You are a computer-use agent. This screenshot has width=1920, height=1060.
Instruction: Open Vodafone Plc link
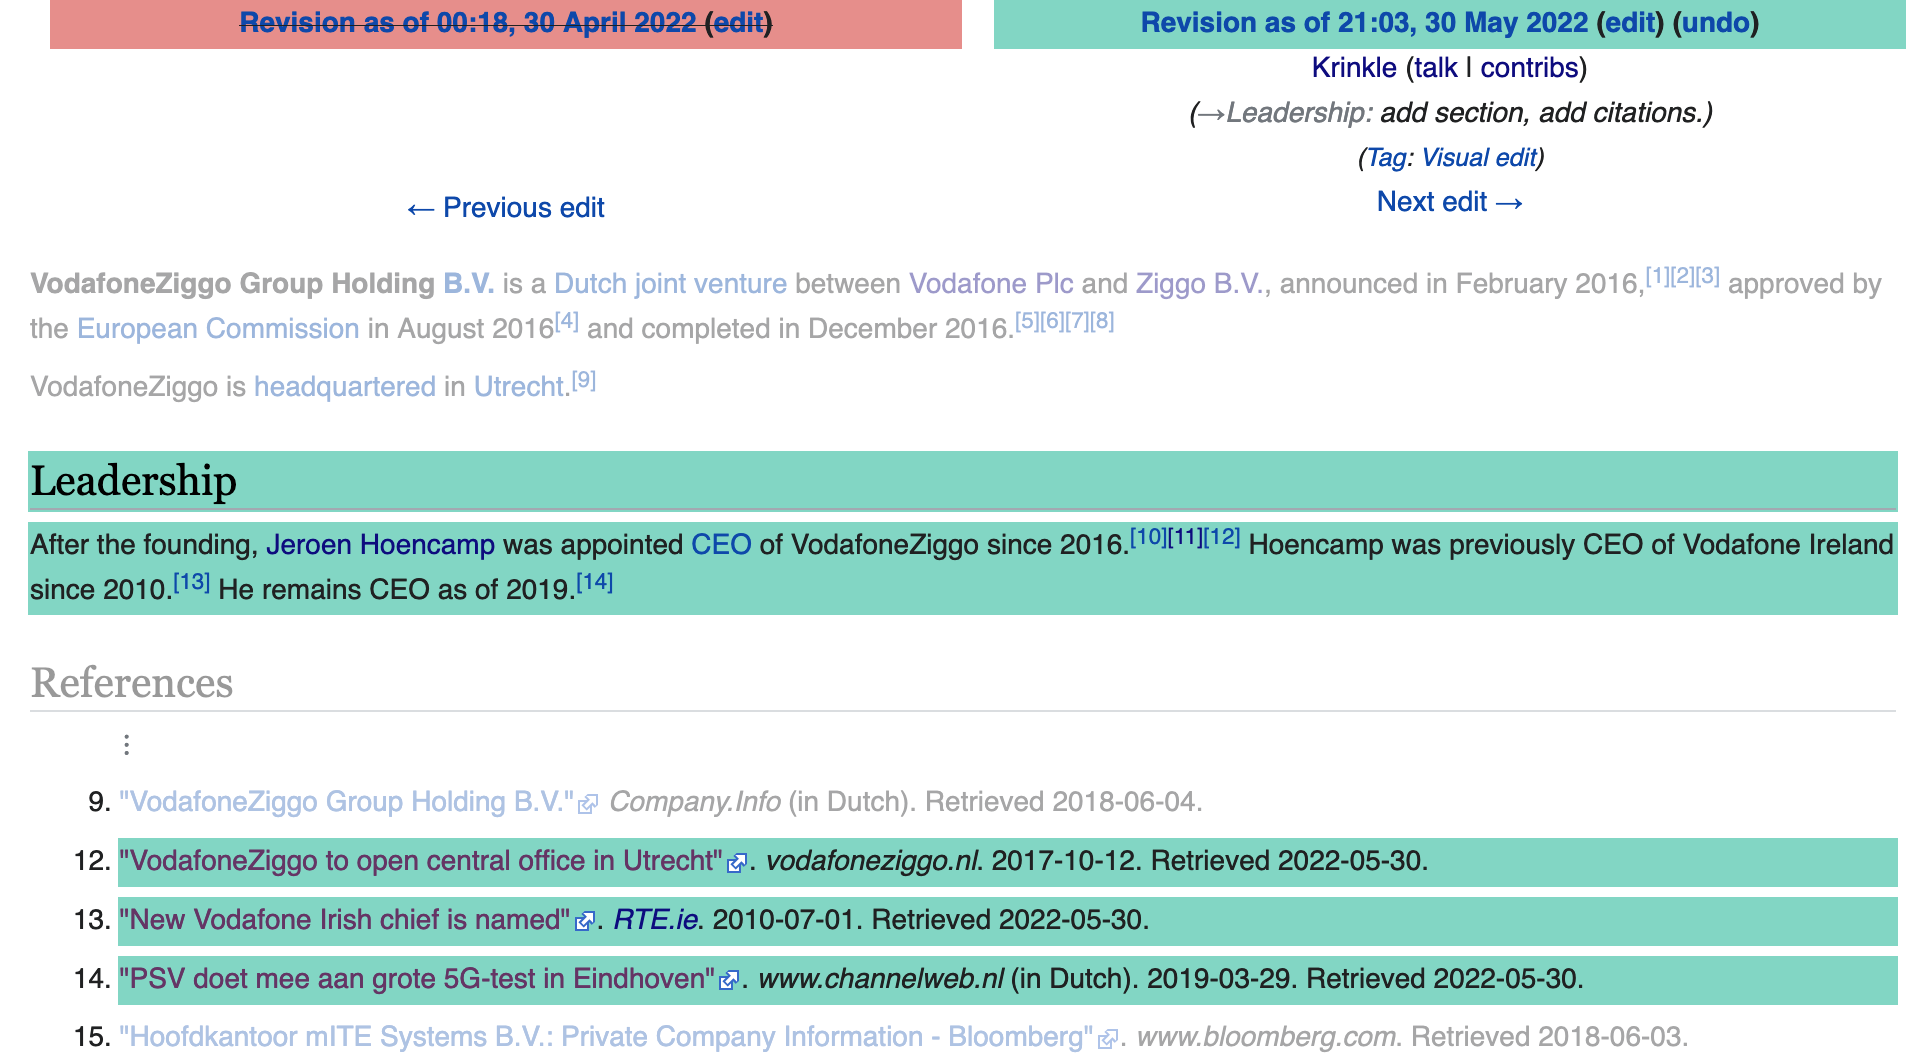pyautogui.click(x=991, y=283)
